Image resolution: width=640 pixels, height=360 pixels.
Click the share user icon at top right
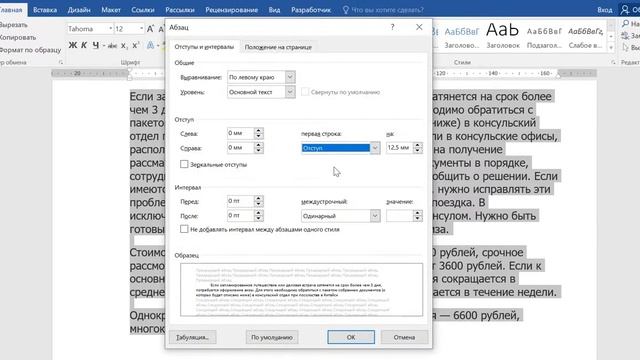(625, 9)
